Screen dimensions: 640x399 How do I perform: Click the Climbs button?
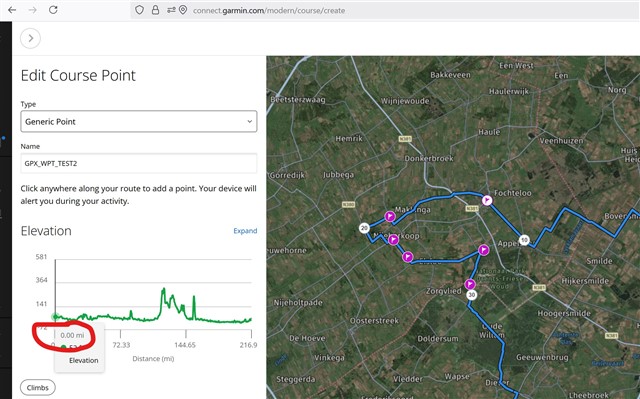click(38, 388)
